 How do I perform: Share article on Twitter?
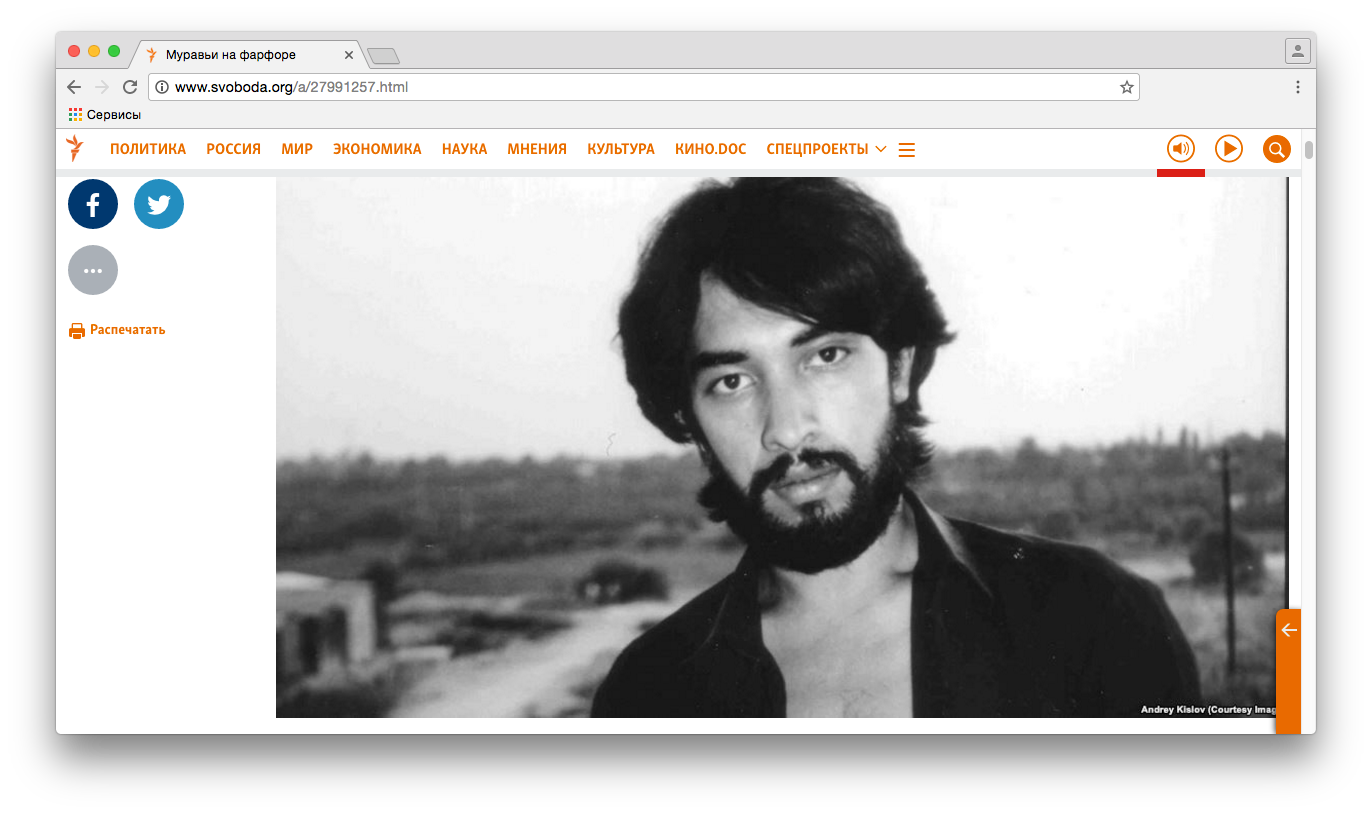[159, 205]
